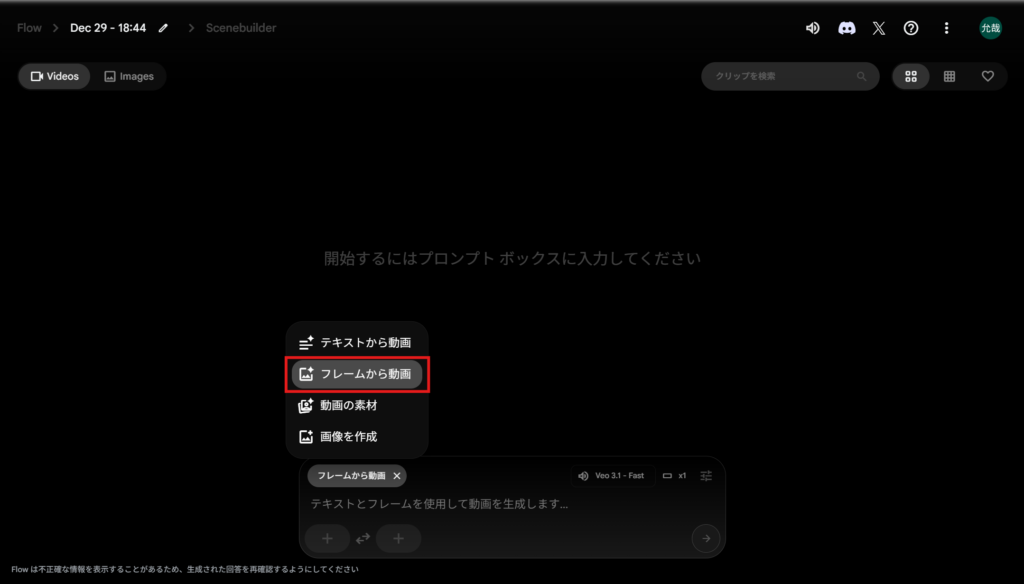Screen dimensions: 1024x584
Task: Switch to the Images tab
Action: tap(129, 76)
